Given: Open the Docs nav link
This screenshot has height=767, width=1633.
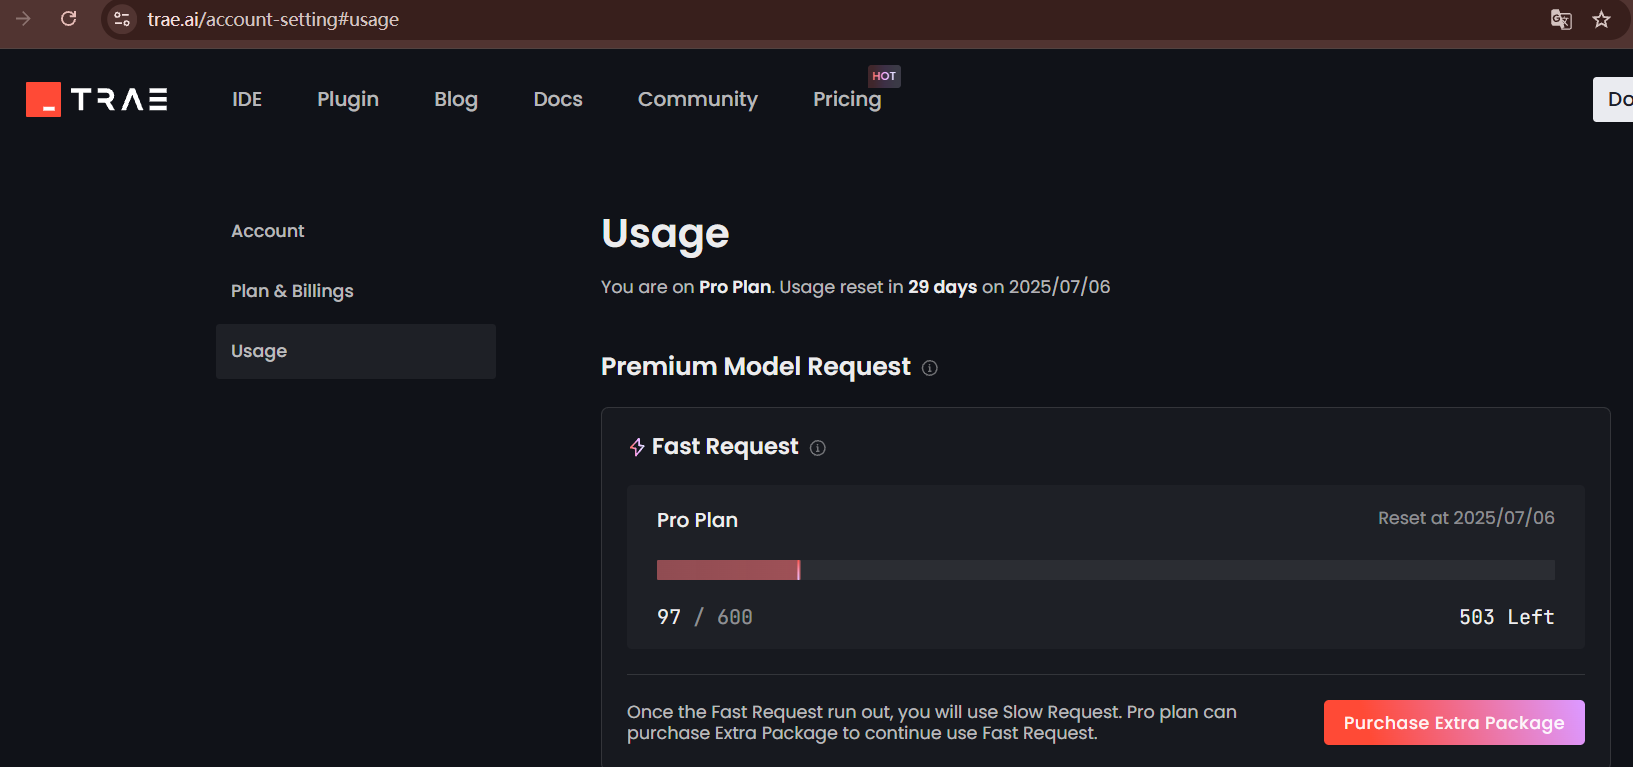Looking at the screenshot, I should click(x=558, y=99).
